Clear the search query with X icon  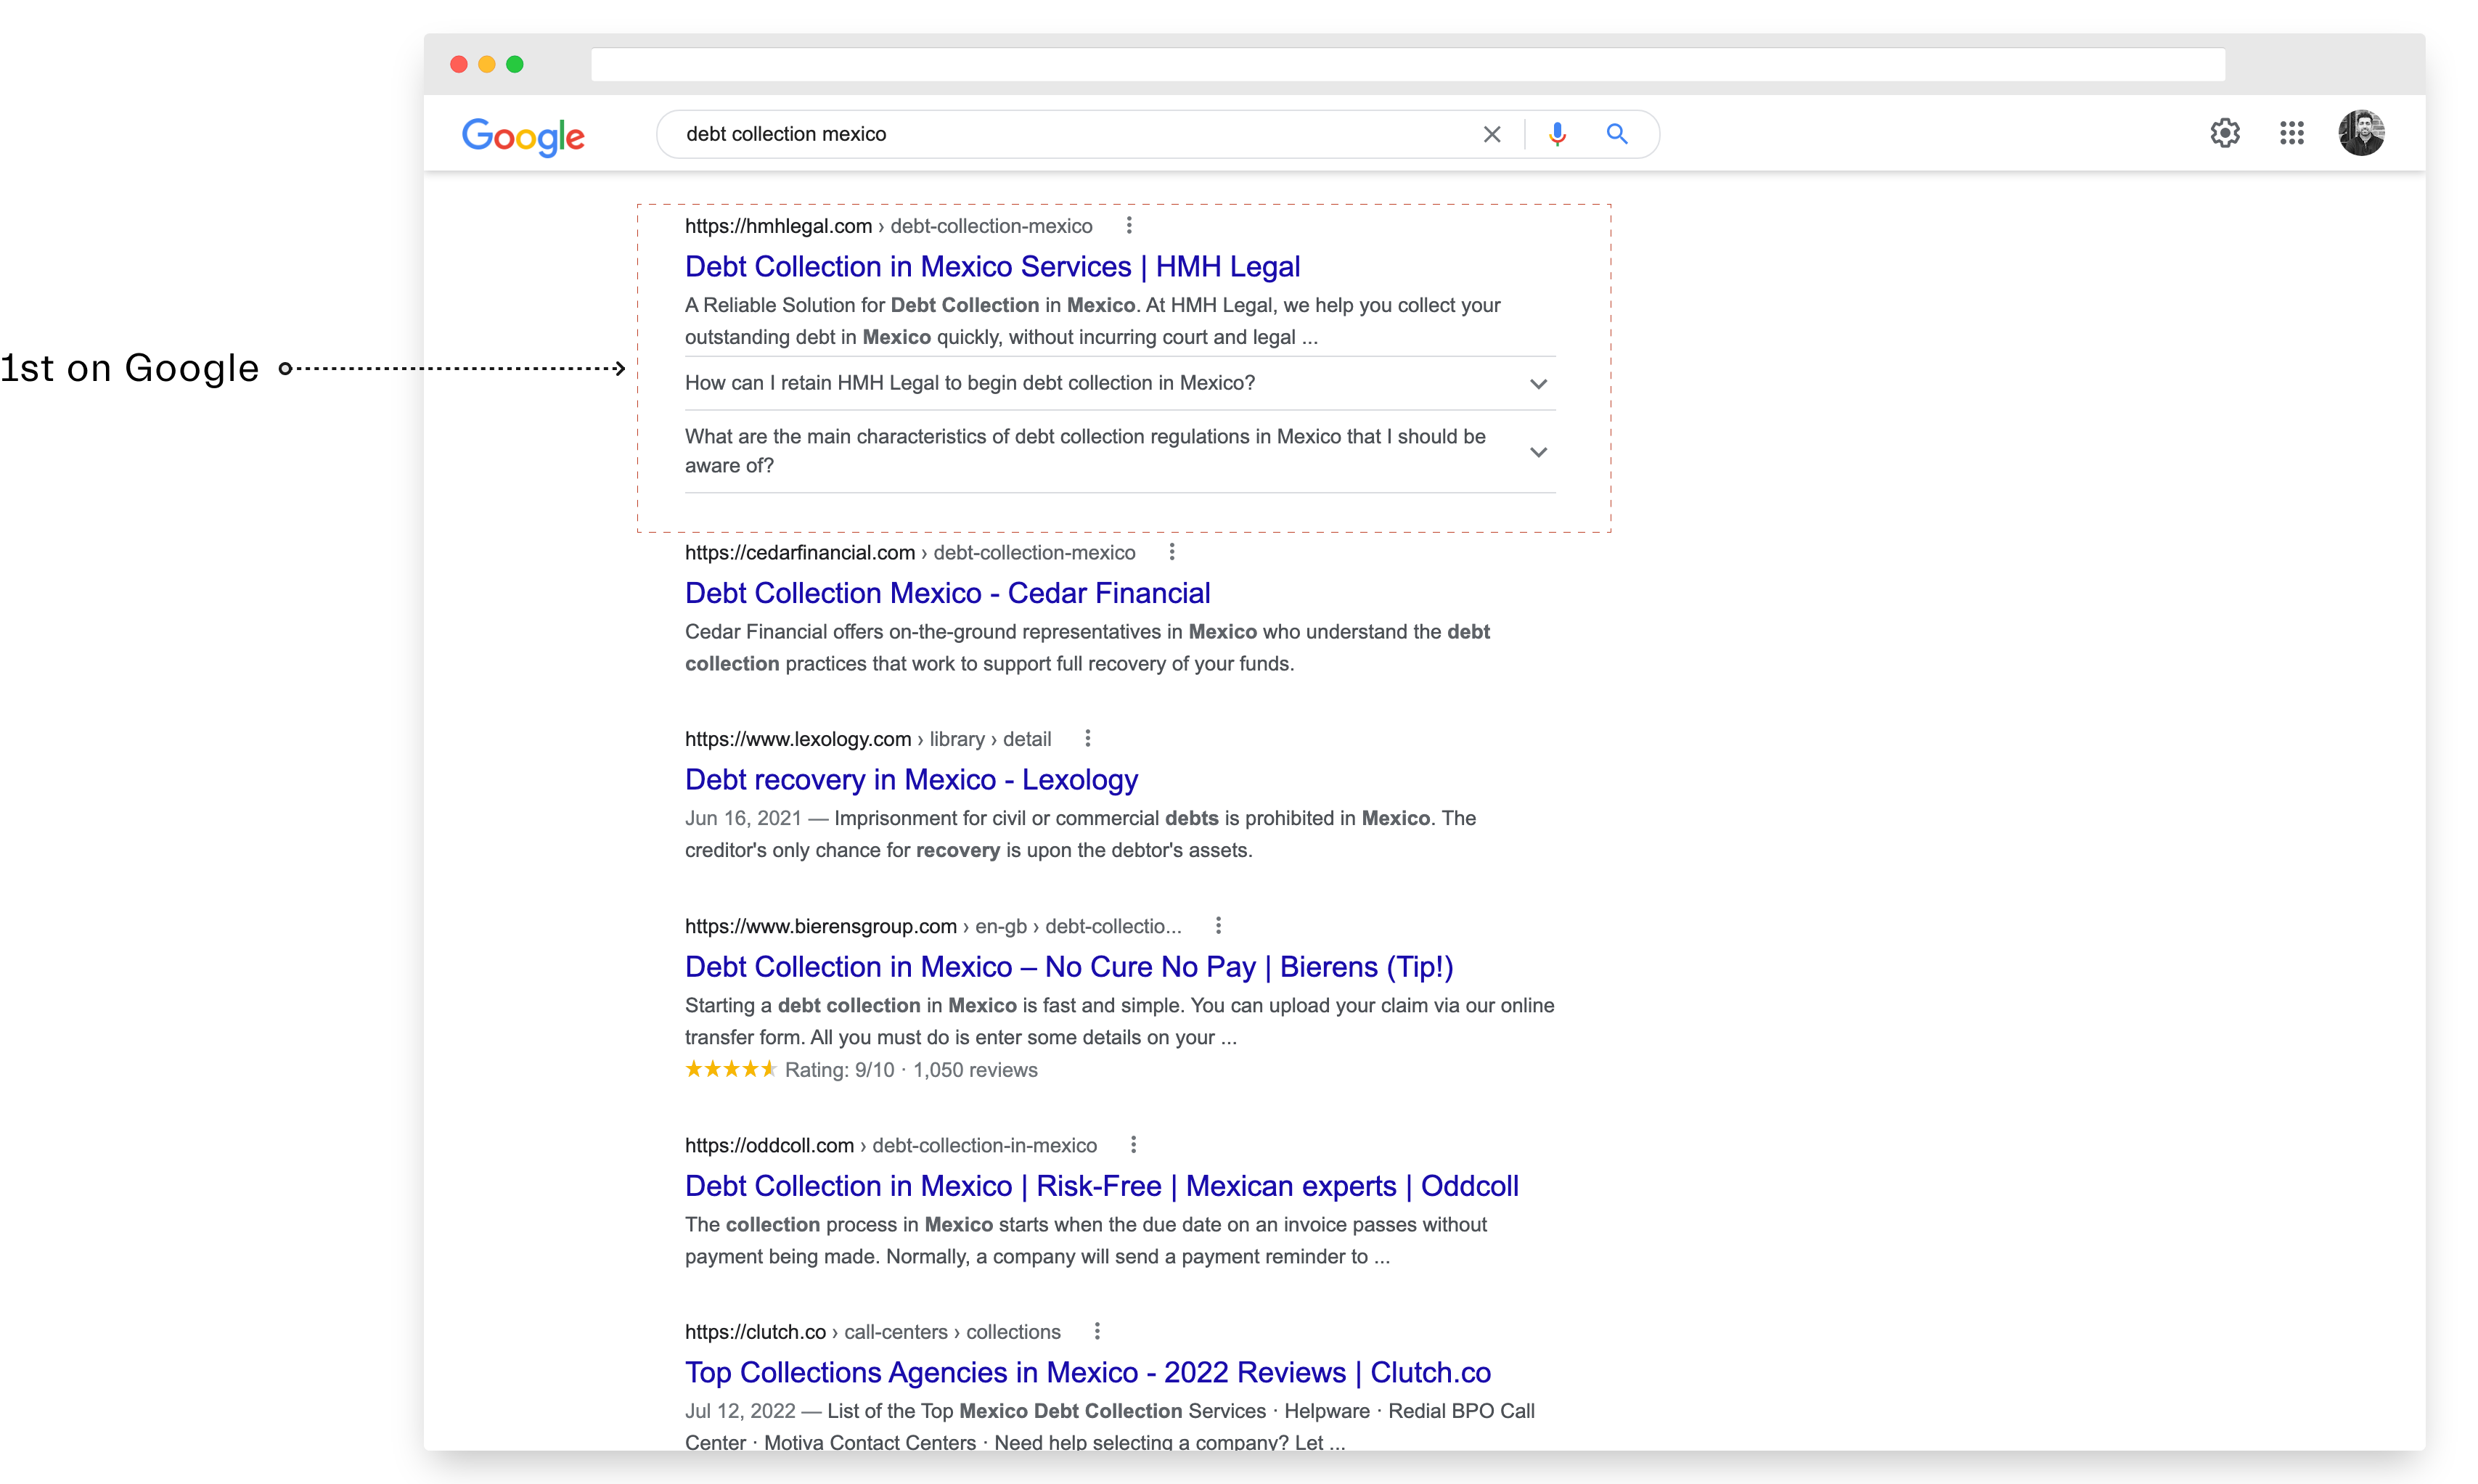(1491, 134)
